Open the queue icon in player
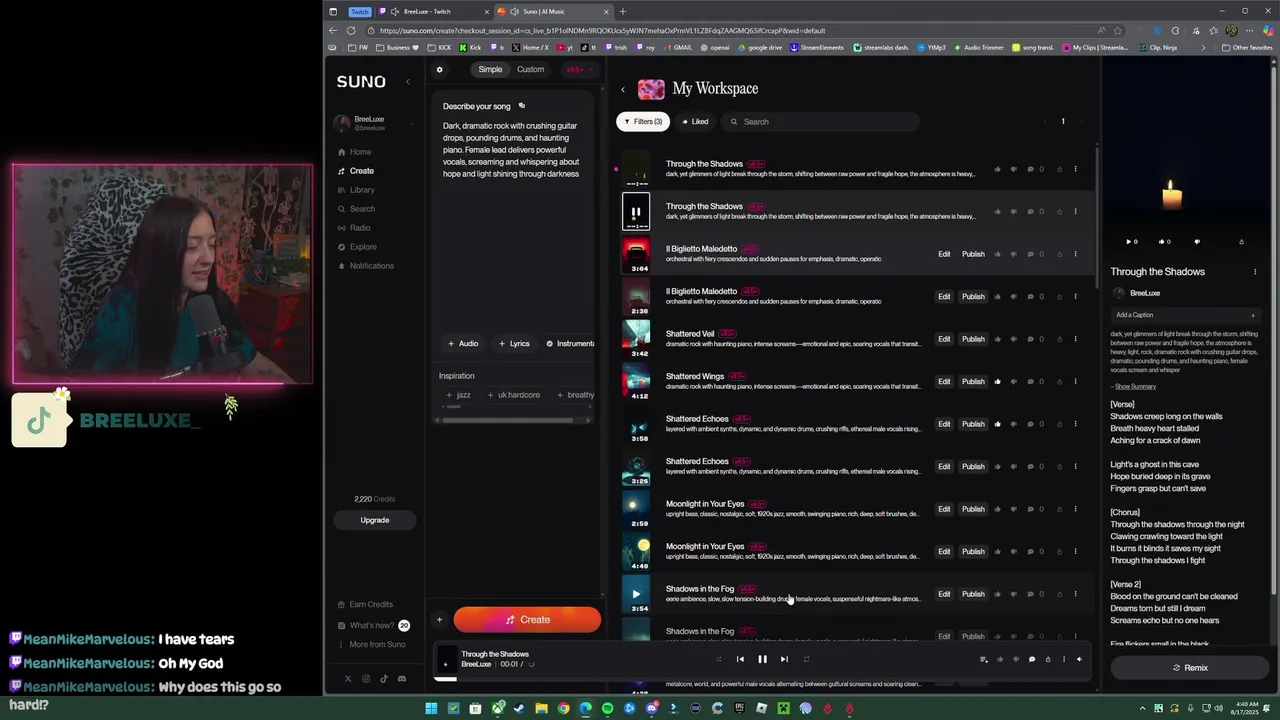The height and width of the screenshot is (720, 1280). tap(983, 659)
